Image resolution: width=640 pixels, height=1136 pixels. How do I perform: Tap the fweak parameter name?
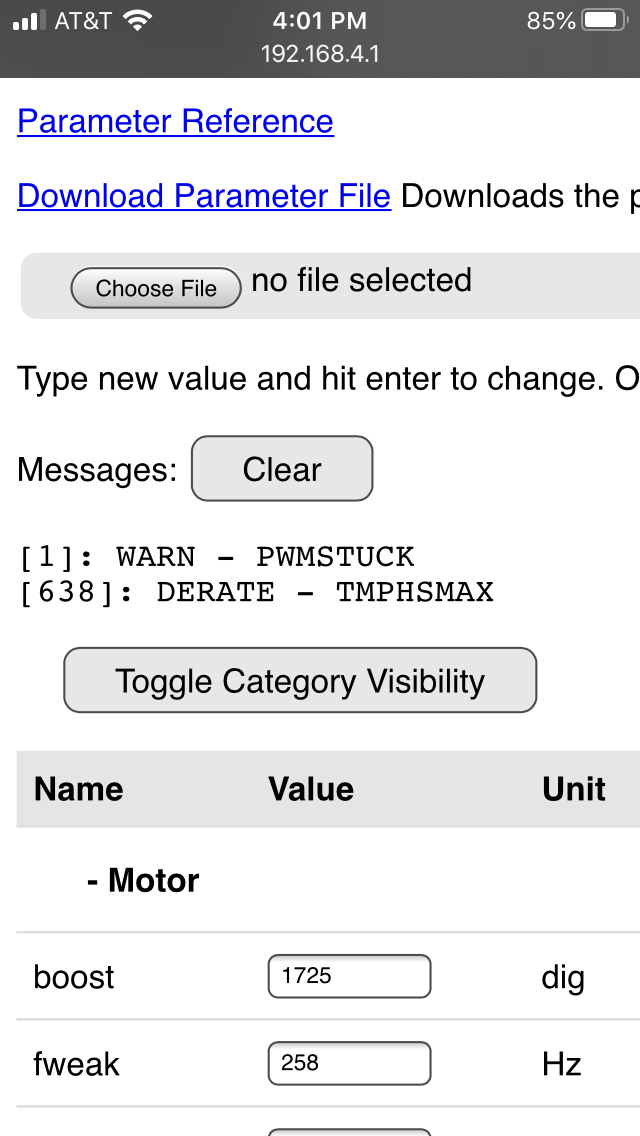click(x=76, y=1064)
